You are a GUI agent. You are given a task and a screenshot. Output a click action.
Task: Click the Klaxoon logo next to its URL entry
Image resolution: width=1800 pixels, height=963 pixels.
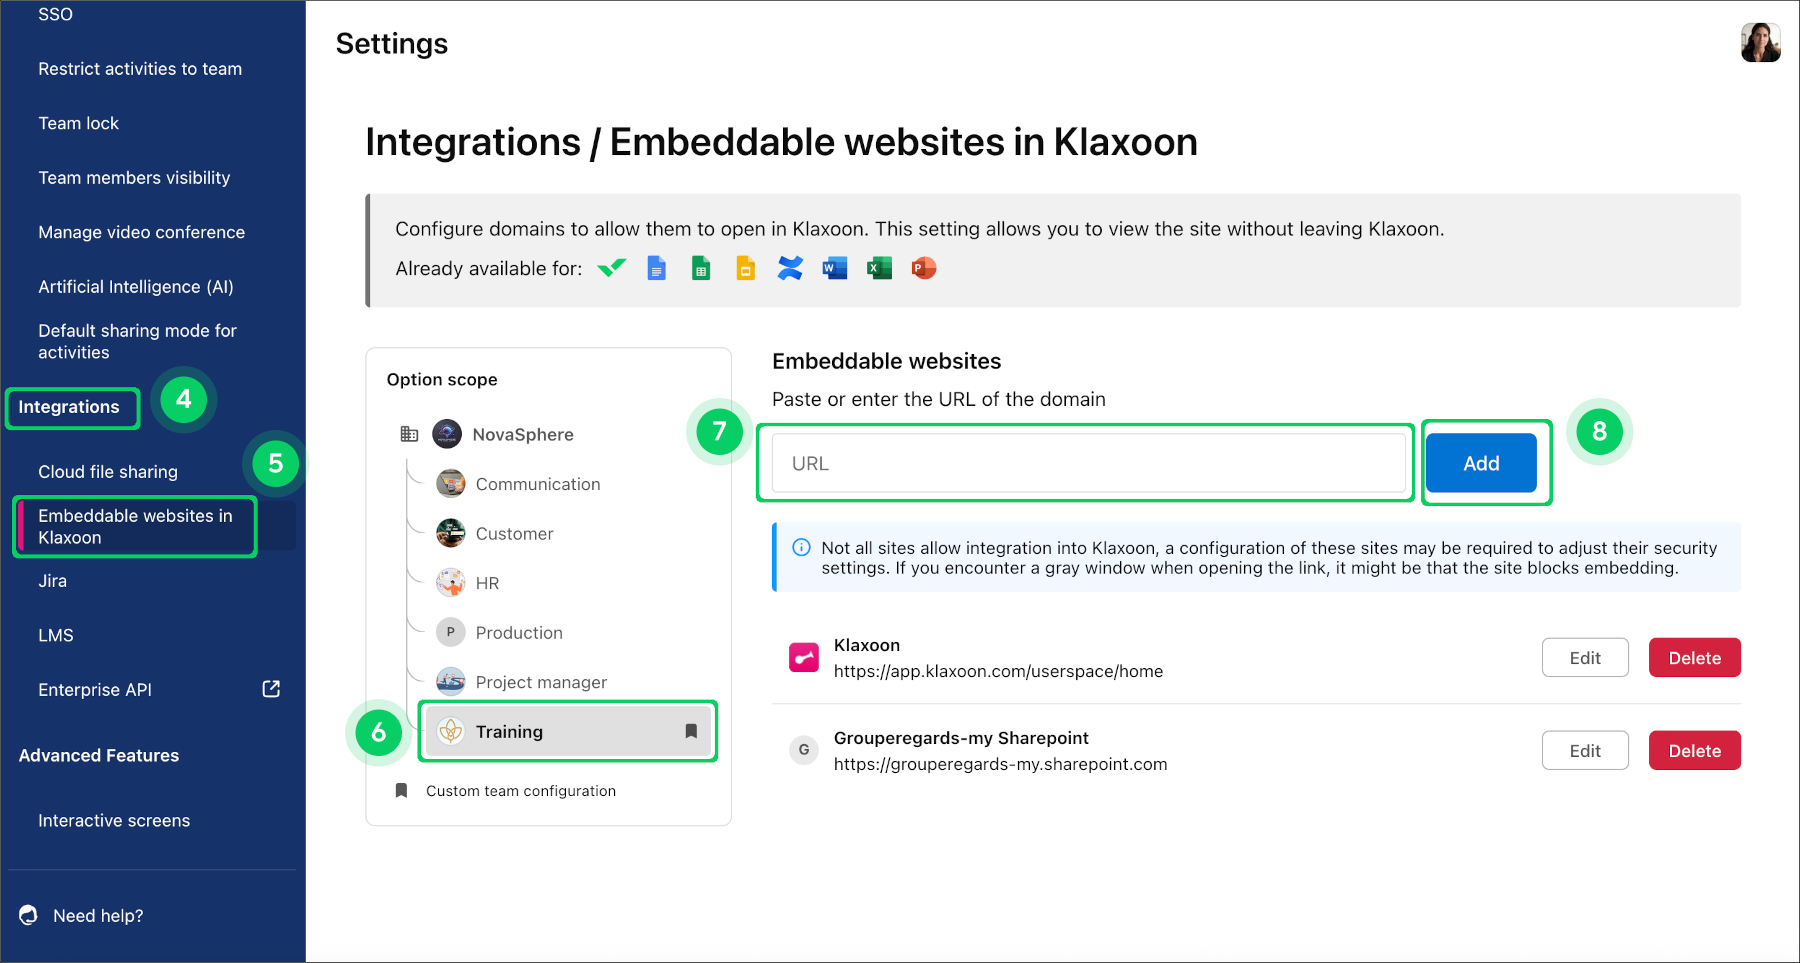coord(803,657)
